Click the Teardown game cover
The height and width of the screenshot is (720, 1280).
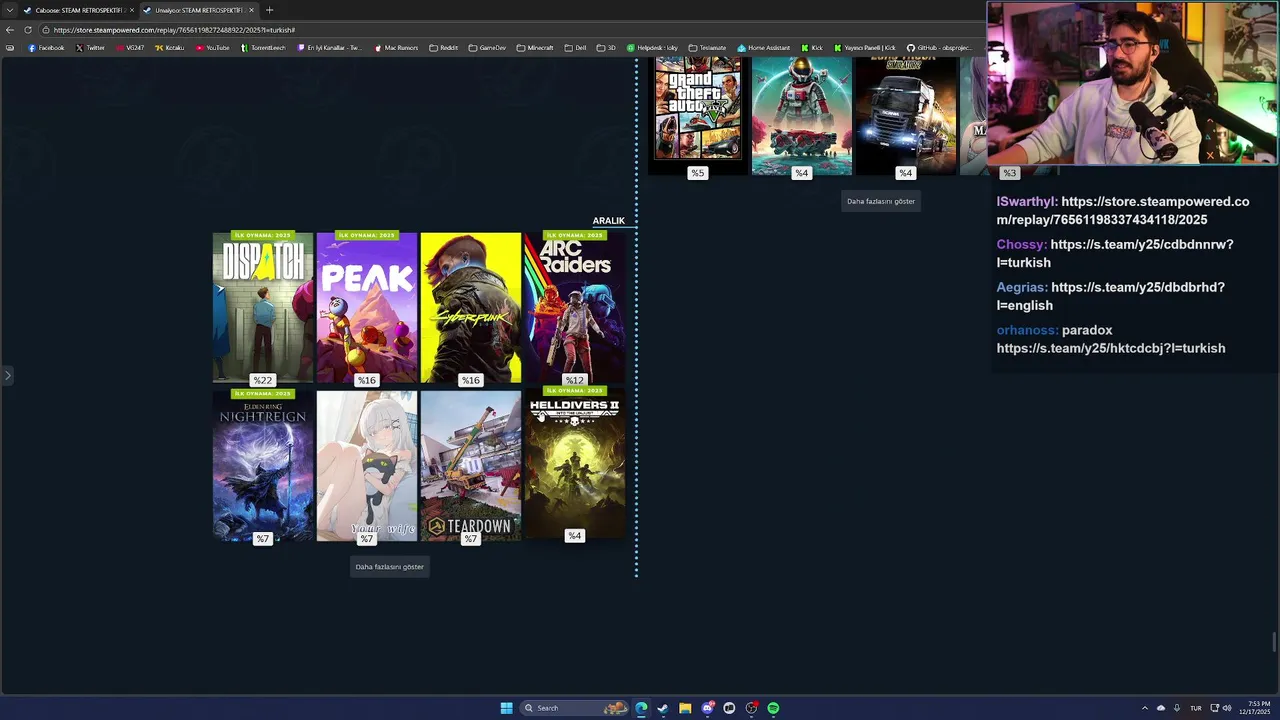[471, 466]
